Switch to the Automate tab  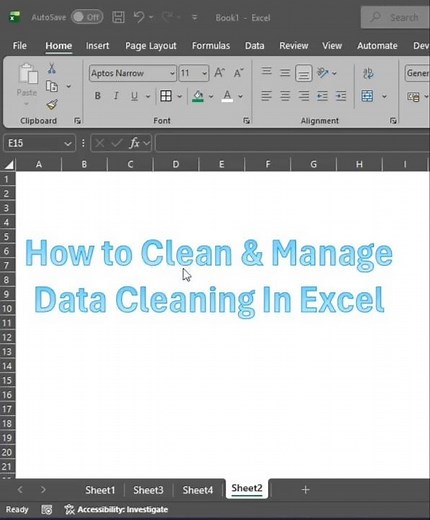tap(377, 46)
